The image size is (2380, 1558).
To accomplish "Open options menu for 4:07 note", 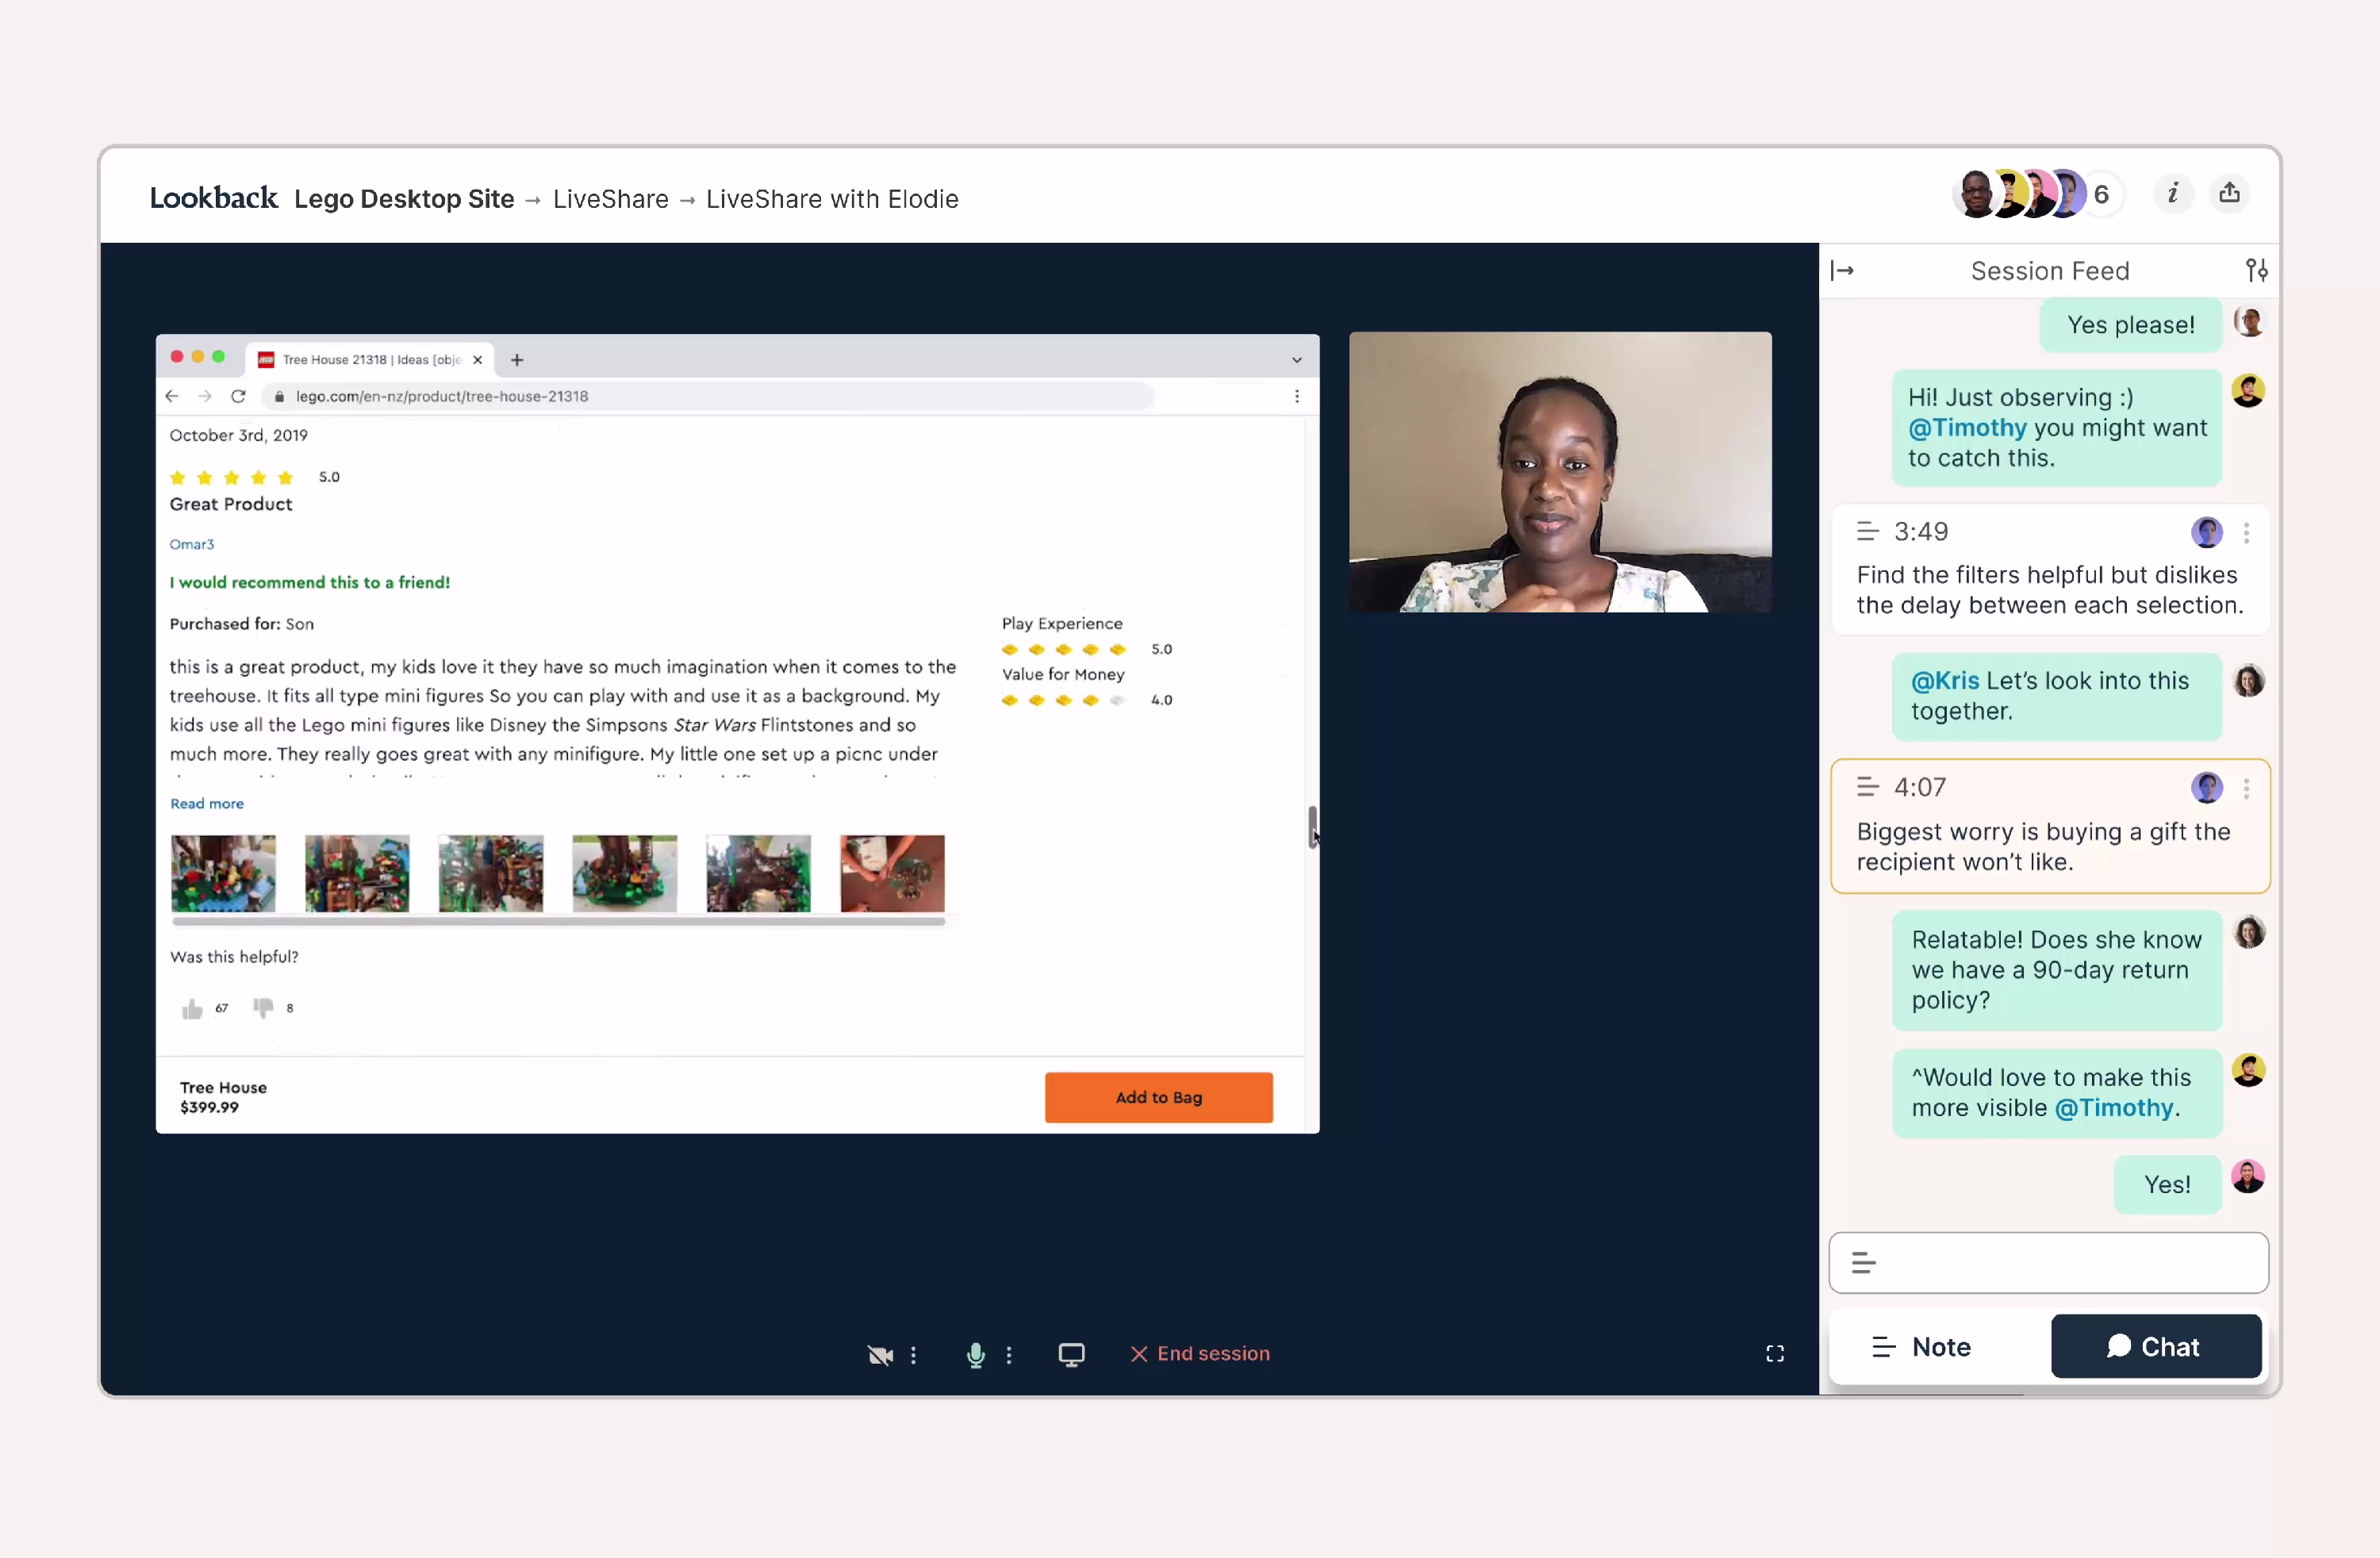I will pyautogui.click(x=2246, y=788).
